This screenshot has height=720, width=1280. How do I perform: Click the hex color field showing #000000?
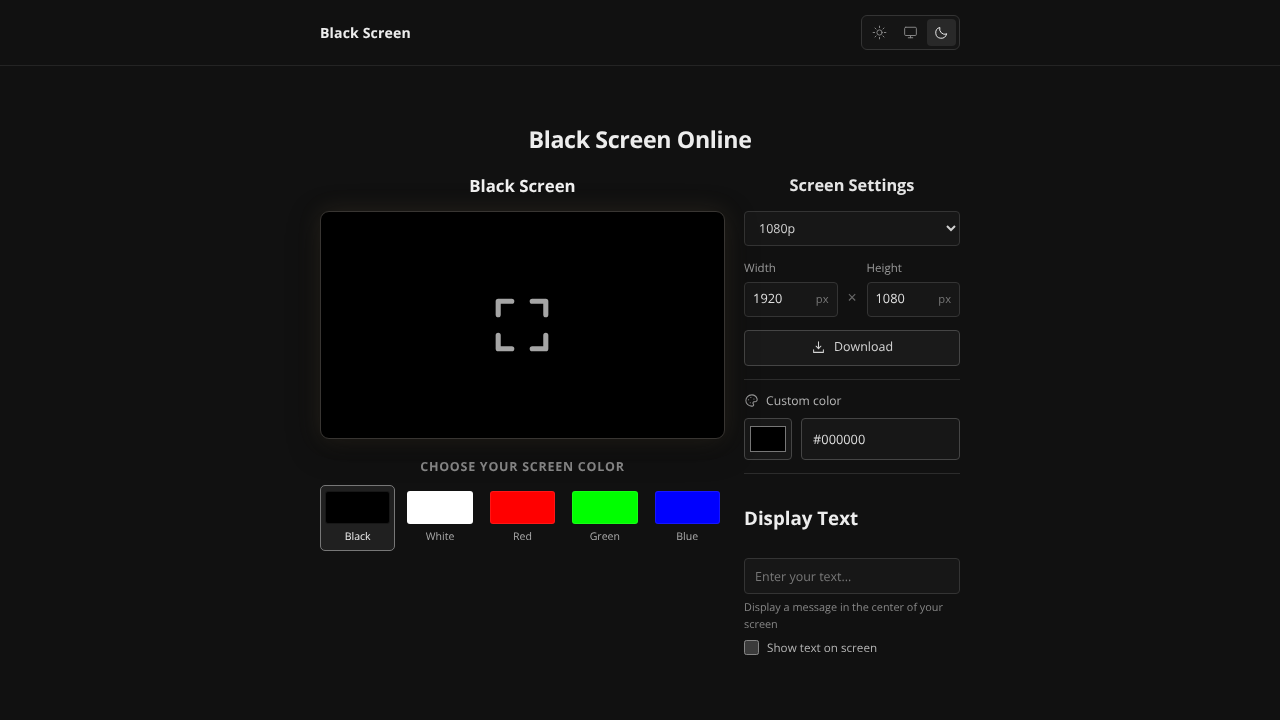880,439
